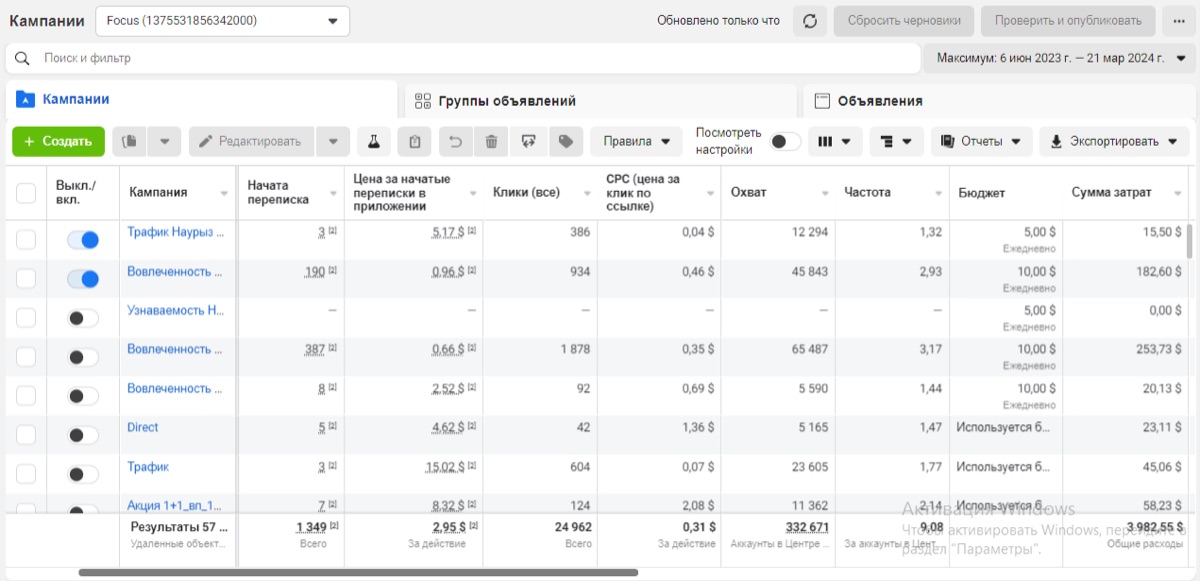Toggle off the Трафик Наурыз campaign switch

coord(83,240)
